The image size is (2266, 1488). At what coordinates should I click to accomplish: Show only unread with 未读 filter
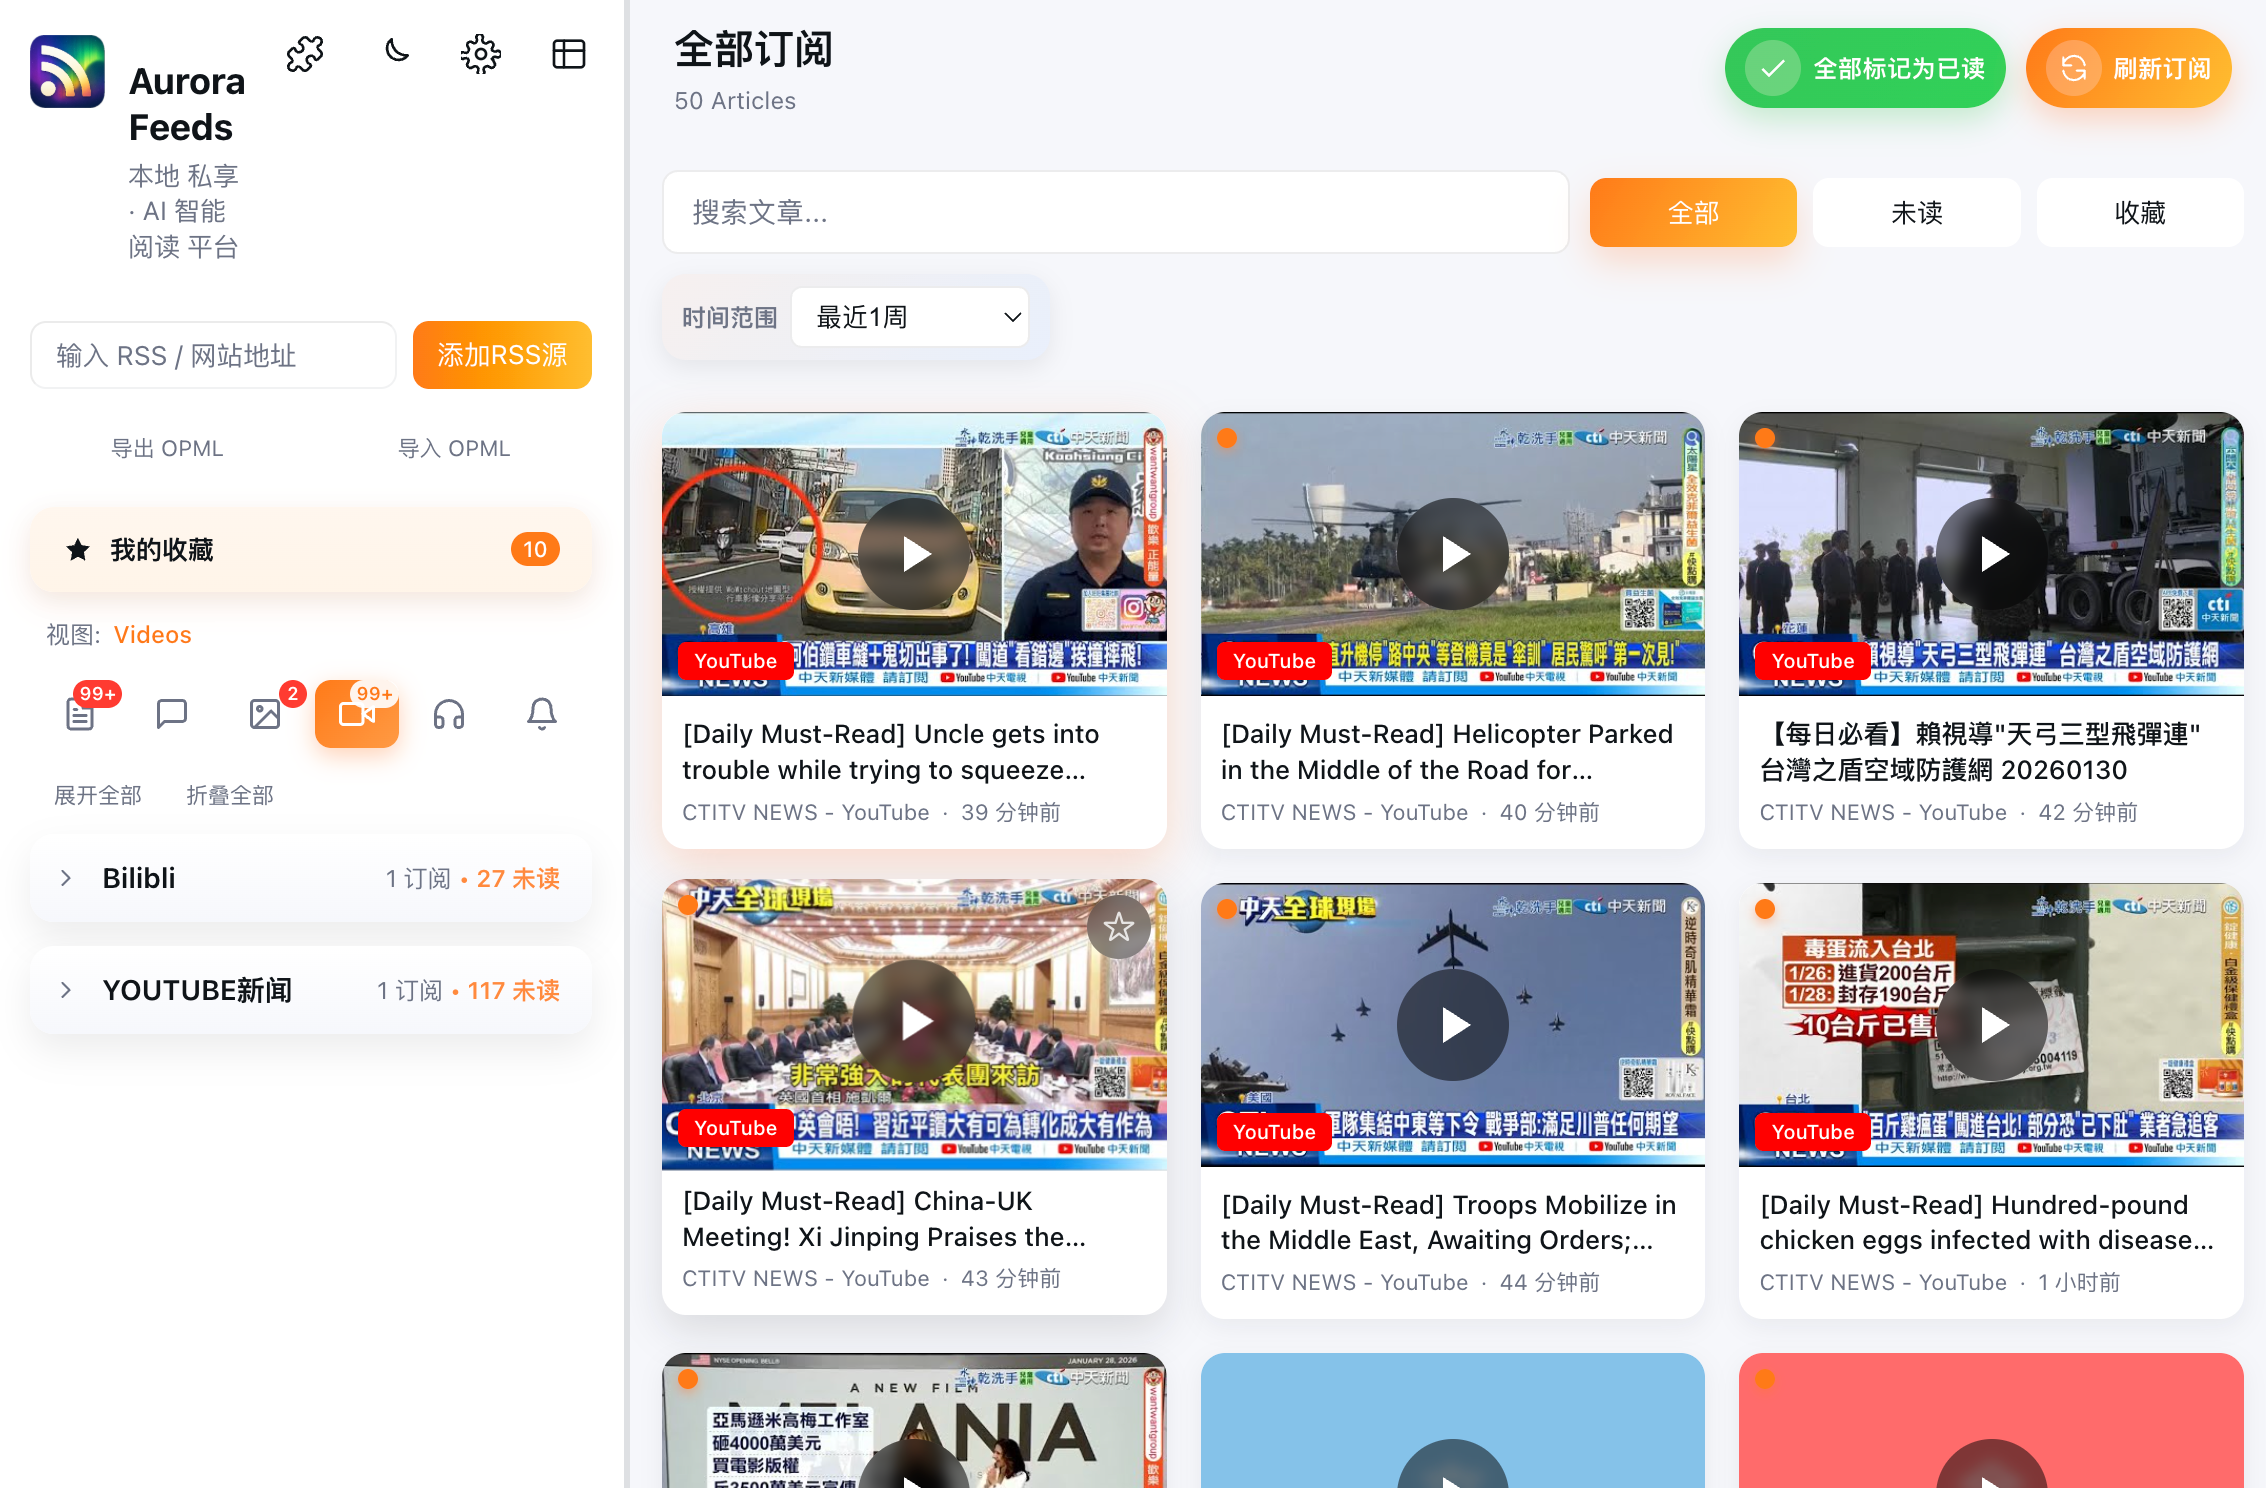click(x=1916, y=212)
